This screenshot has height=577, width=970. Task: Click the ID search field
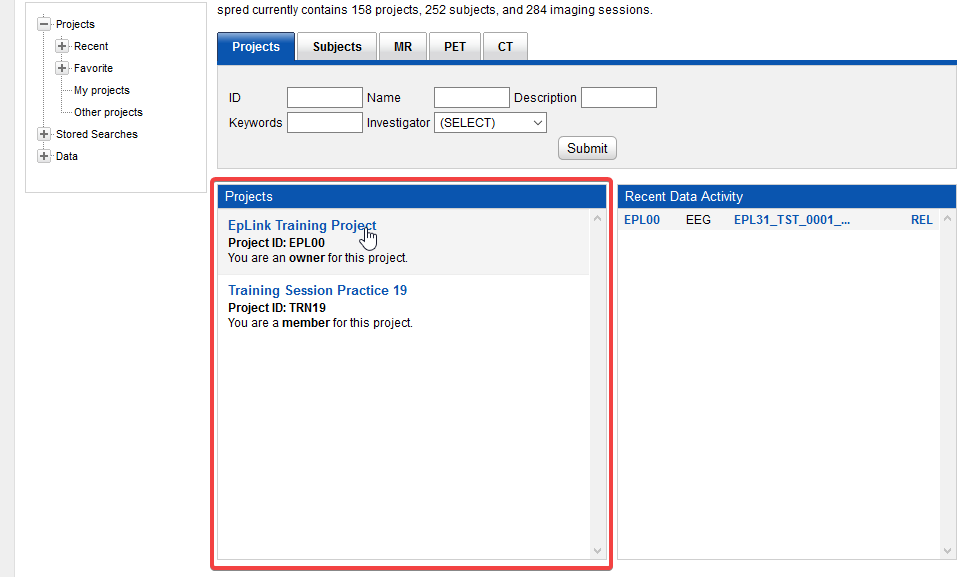pyautogui.click(x=324, y=98)
